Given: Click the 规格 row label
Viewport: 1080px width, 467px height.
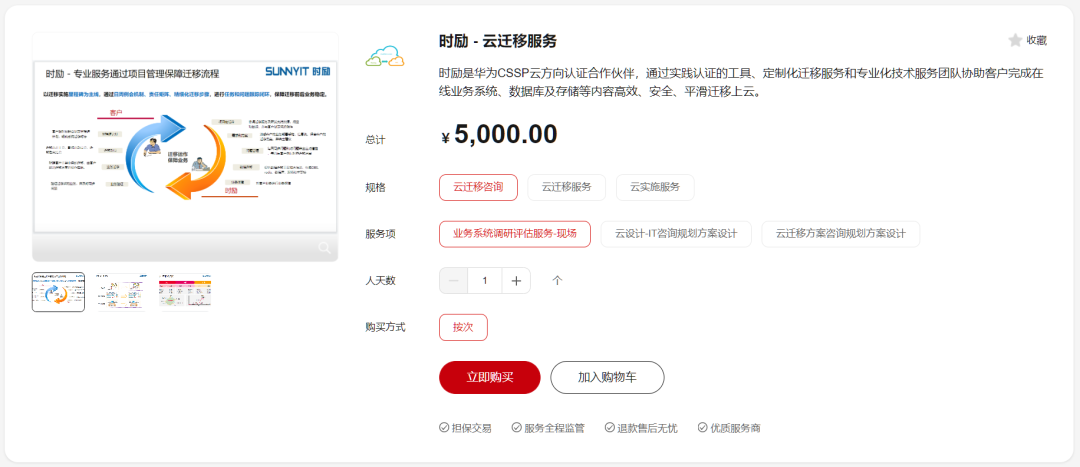Looking at the screenshot, I should pyautogui.click(x=375, y=187).
